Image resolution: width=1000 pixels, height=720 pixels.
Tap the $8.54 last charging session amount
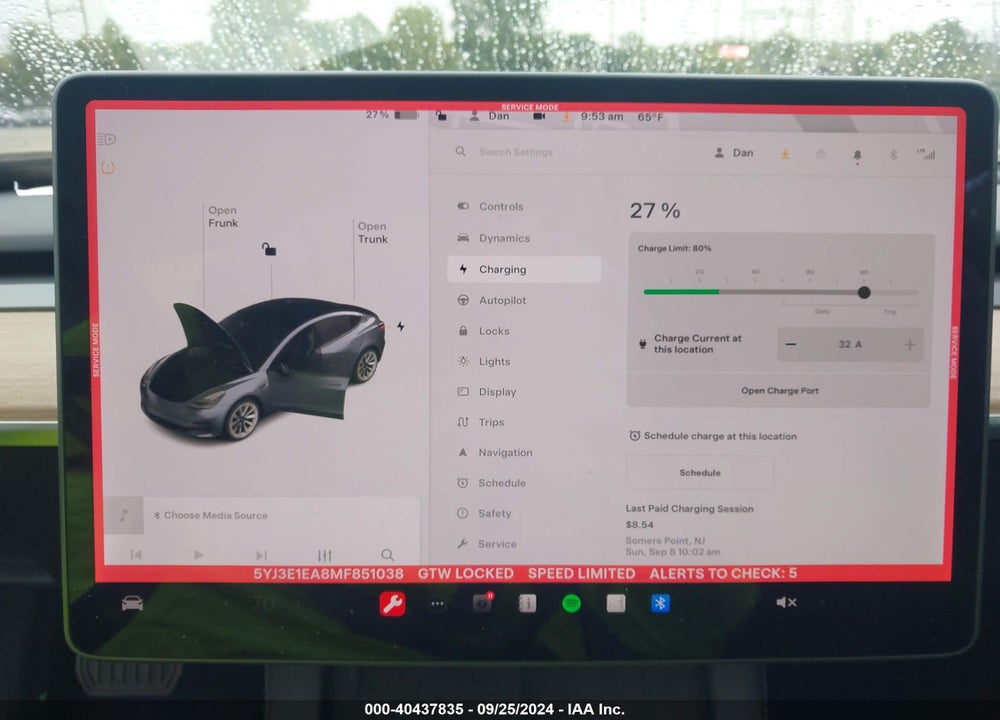(x=640, y=525)
